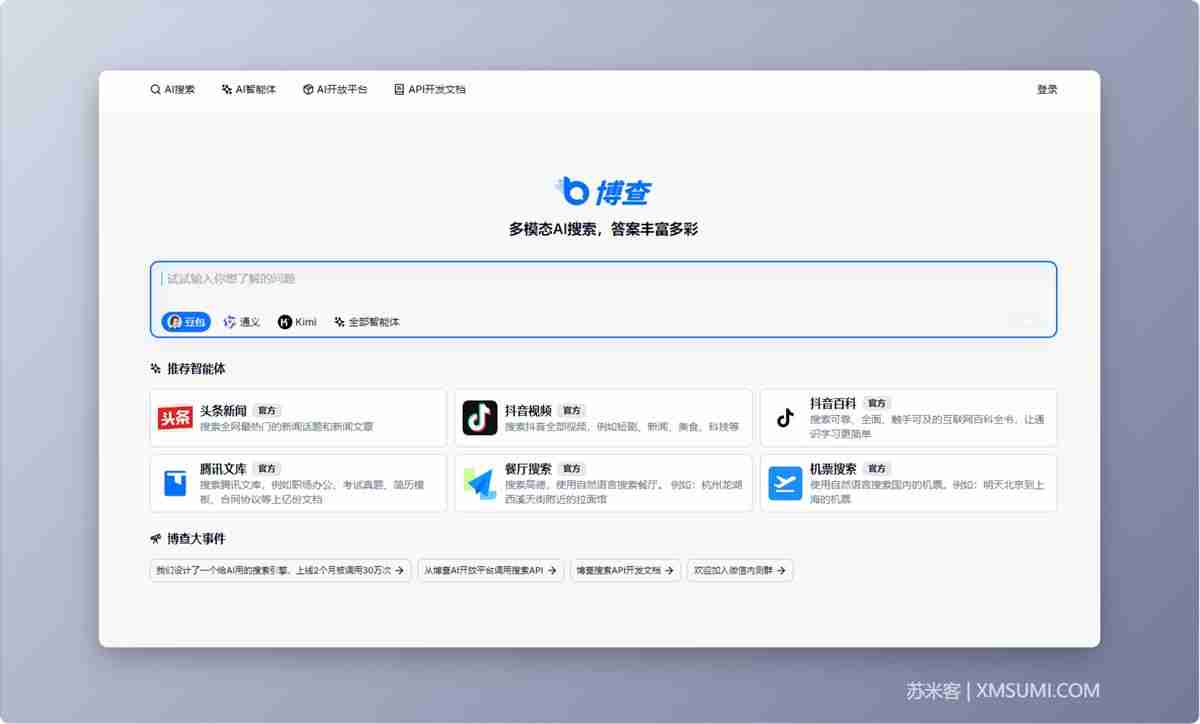Select the 机票搜索 airplane ticket icon
This screenshot has height=724, width=1200.
pyautogui.click(x=784, y=483)
